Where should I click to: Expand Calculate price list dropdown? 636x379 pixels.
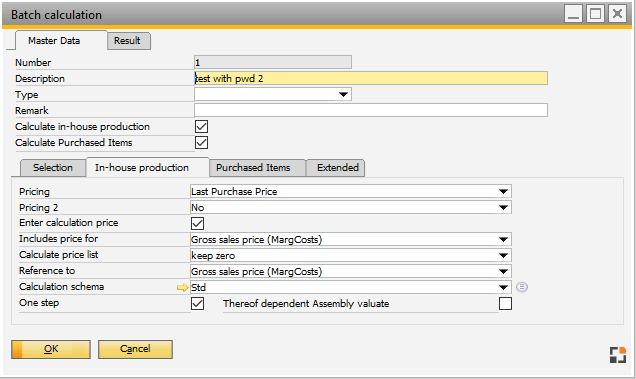[x=503, y=256]
